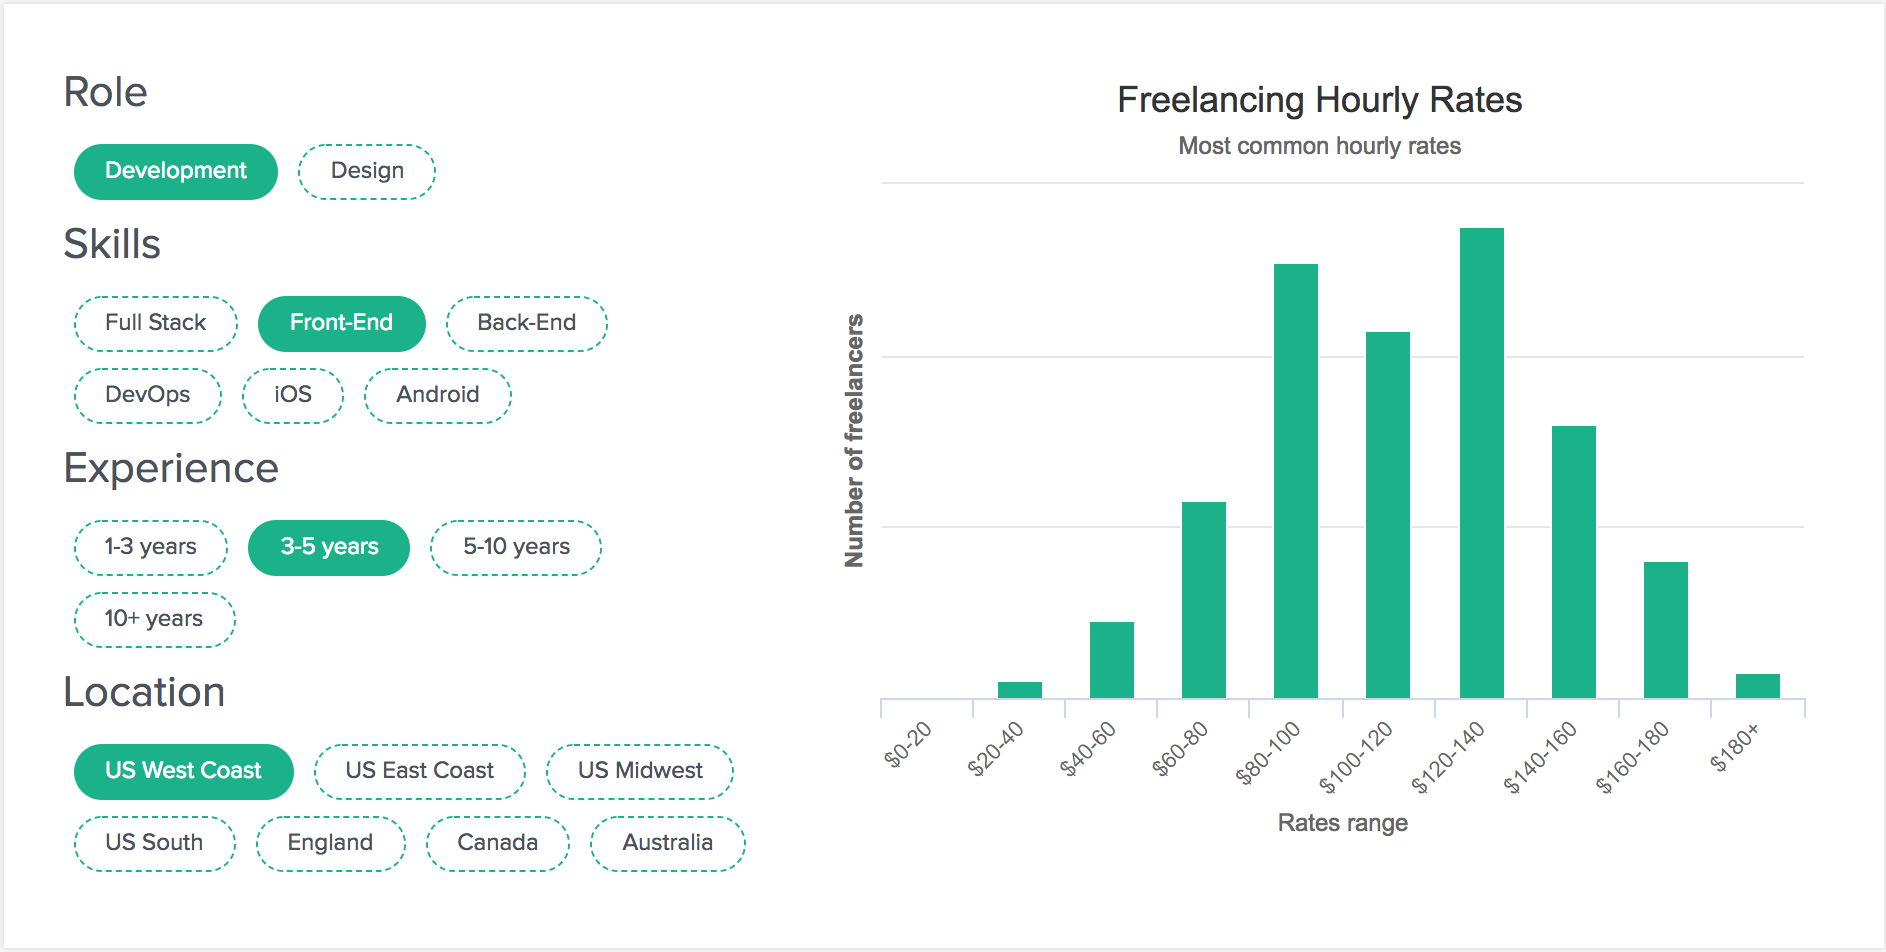Select the US South location filter
The width and height of the screenshot is (1886, 952).
coord(154,842)
